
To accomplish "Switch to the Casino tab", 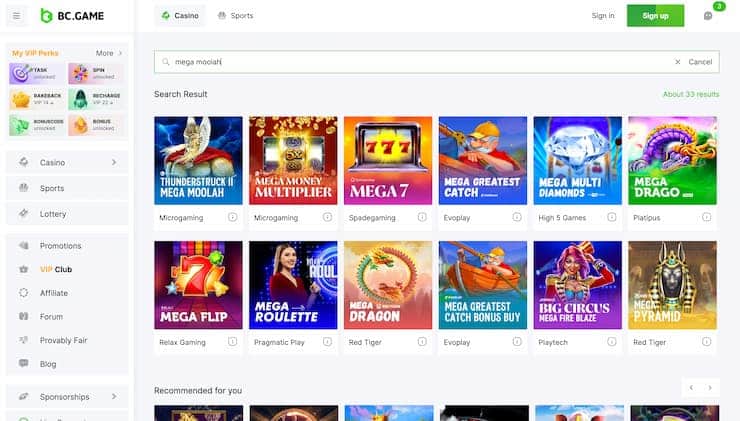I will 180,16.
